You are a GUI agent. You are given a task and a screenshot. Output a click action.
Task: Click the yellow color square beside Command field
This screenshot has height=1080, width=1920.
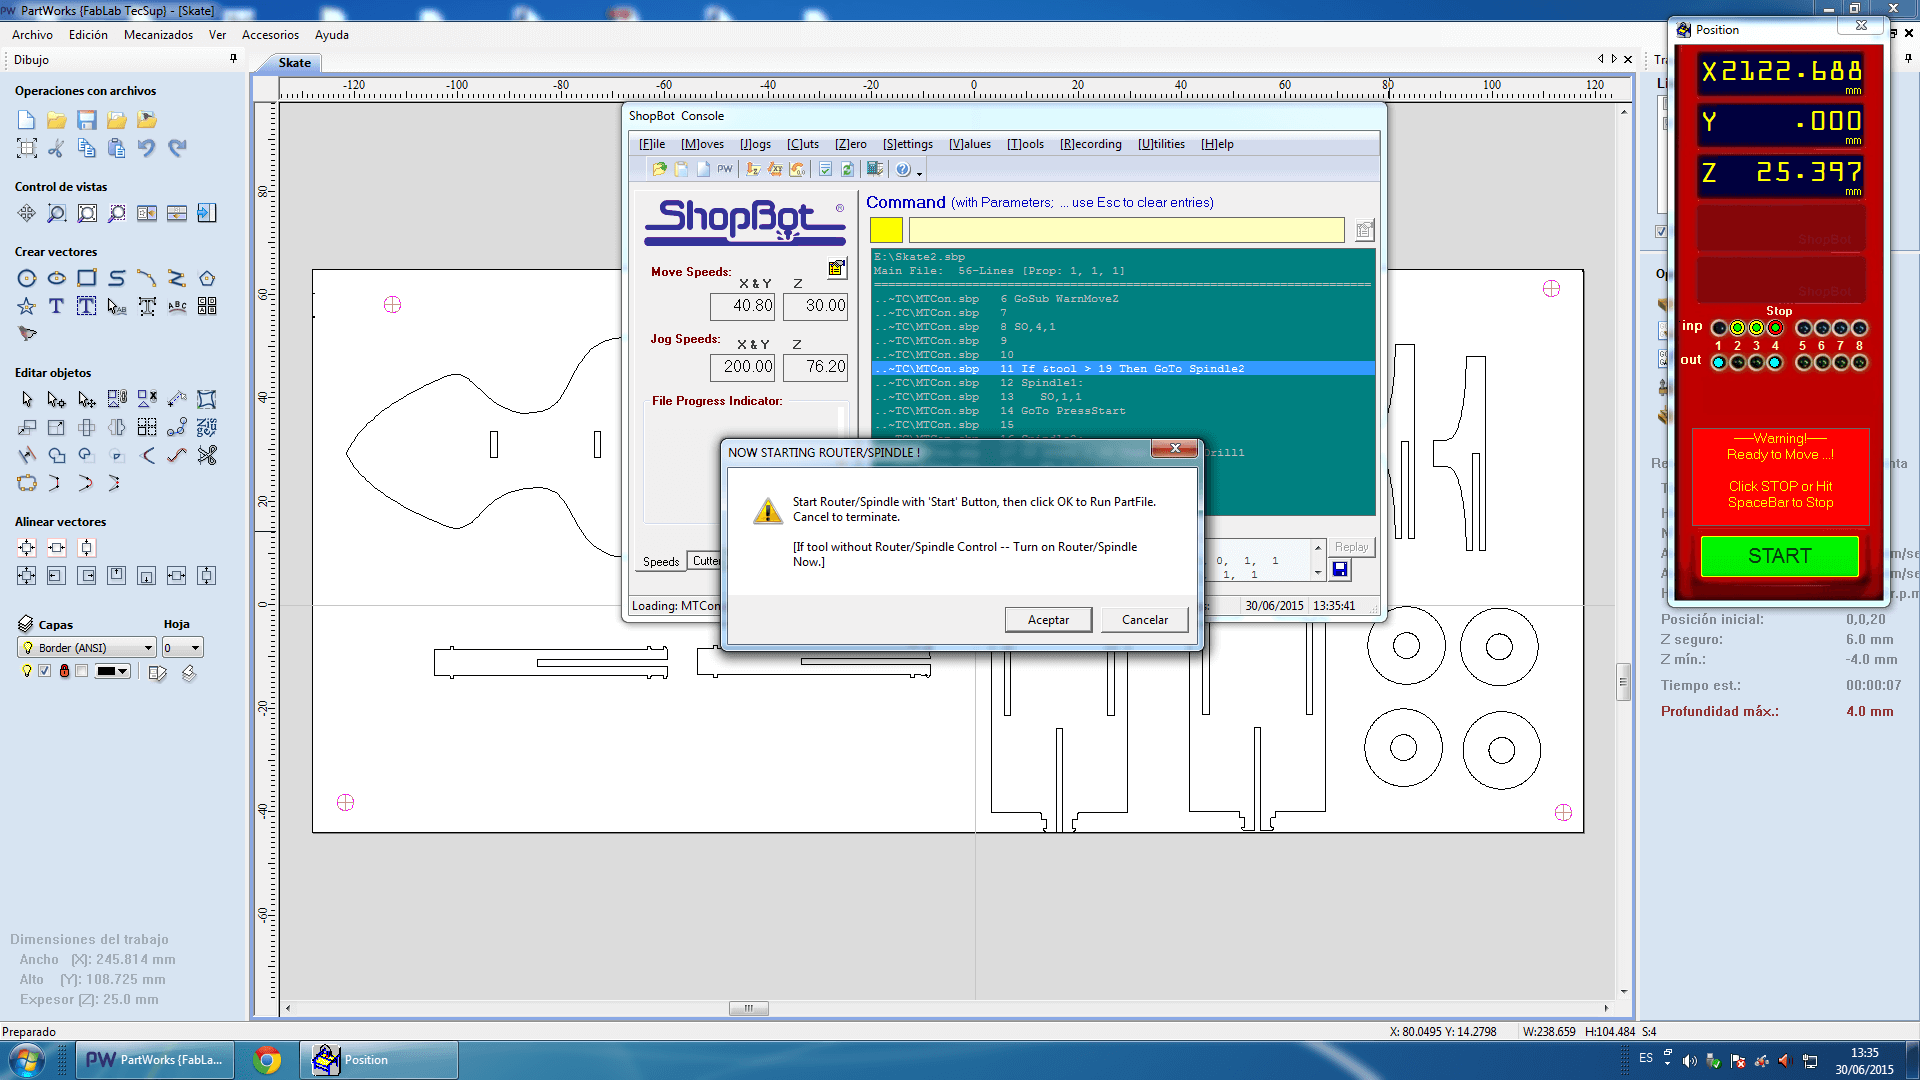886,231
